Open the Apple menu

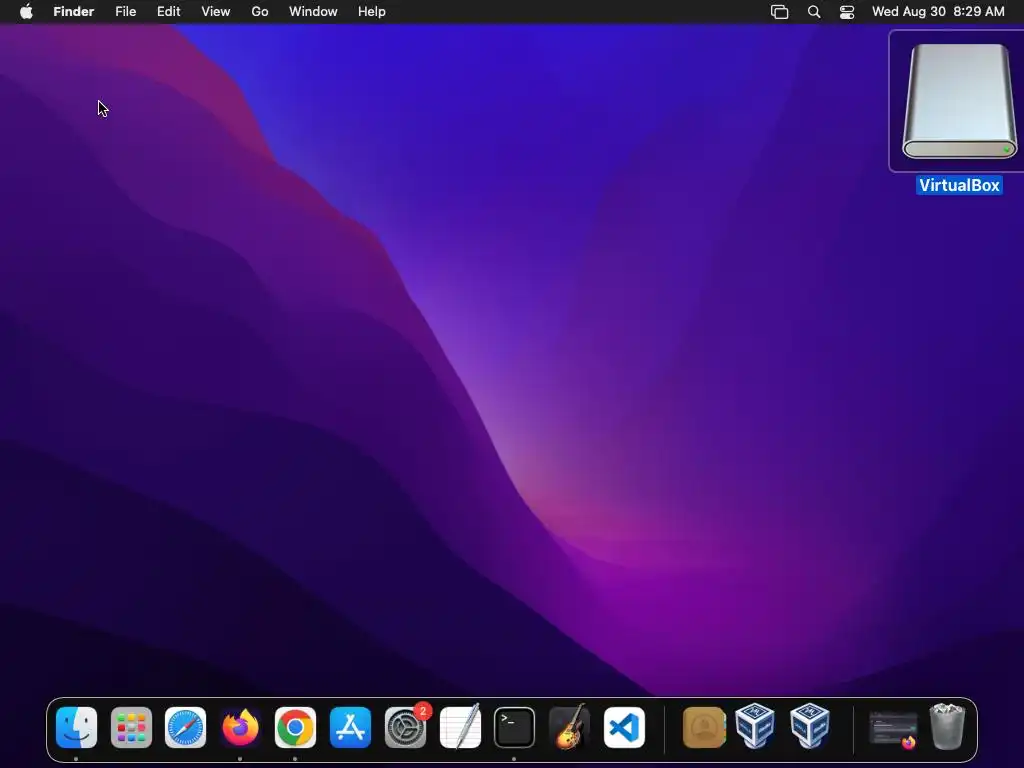tap(26, 12)
